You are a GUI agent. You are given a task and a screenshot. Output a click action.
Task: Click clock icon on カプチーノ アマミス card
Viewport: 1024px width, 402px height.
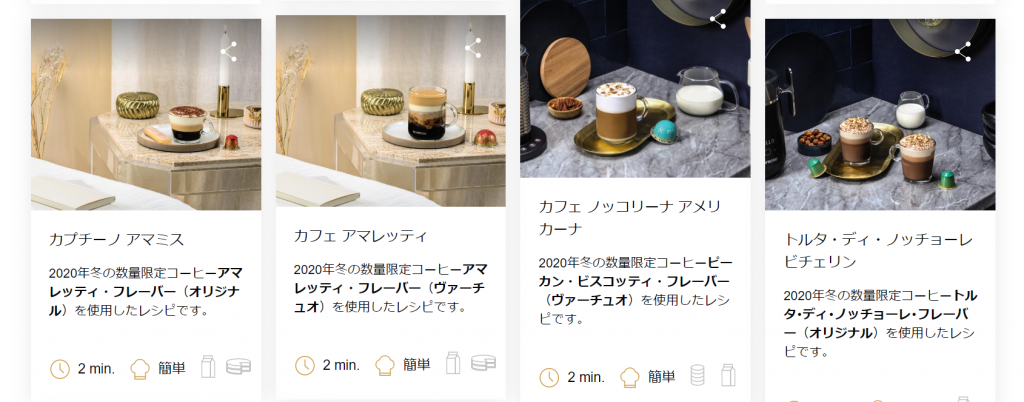coord(59,369)
